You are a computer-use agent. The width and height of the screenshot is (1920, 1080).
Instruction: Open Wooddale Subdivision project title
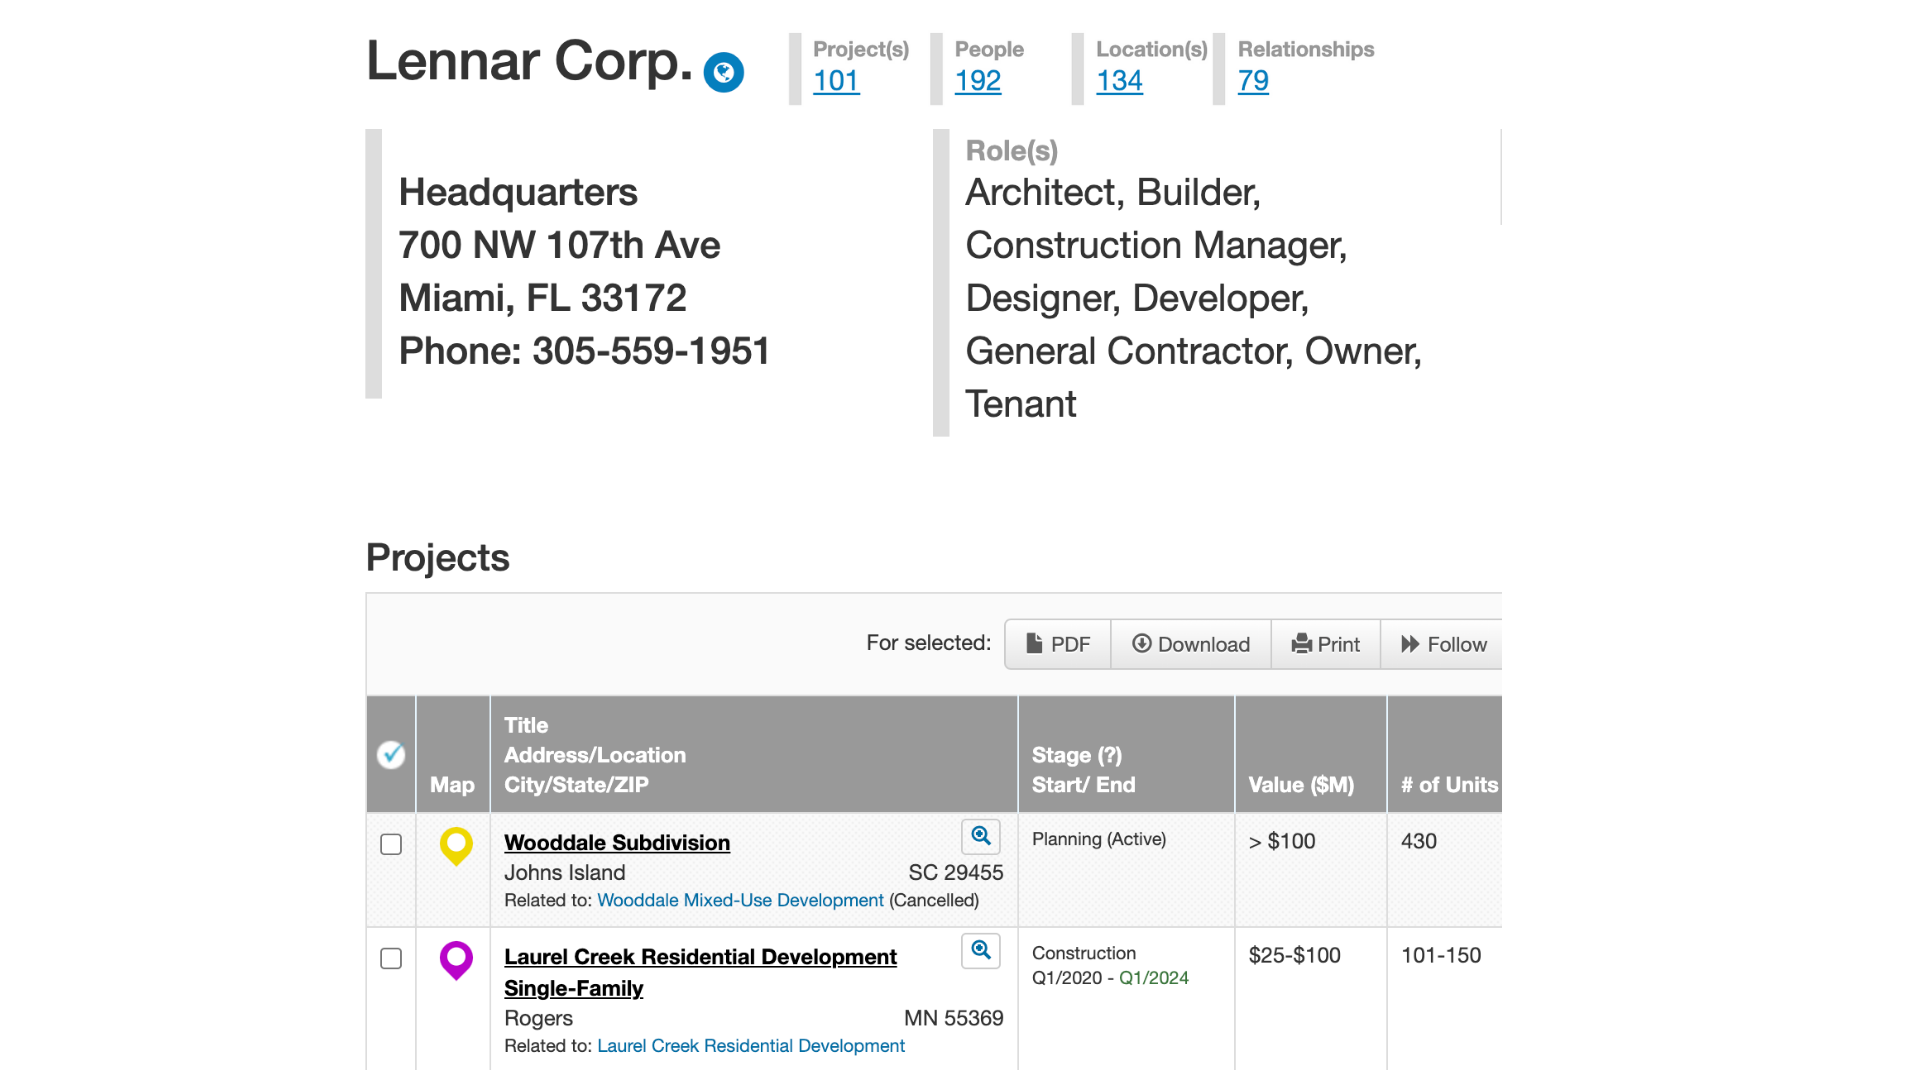617,843
